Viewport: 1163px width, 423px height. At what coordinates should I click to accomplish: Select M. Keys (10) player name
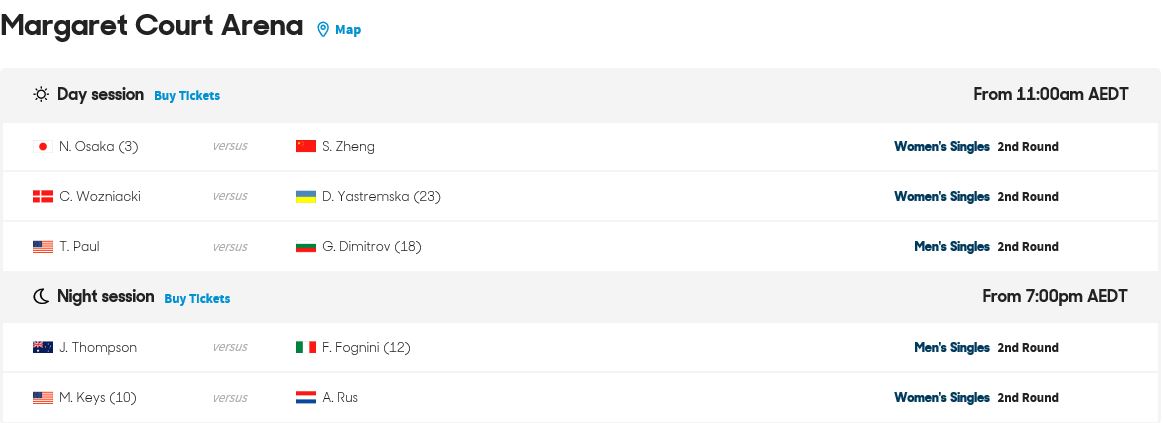98,397
